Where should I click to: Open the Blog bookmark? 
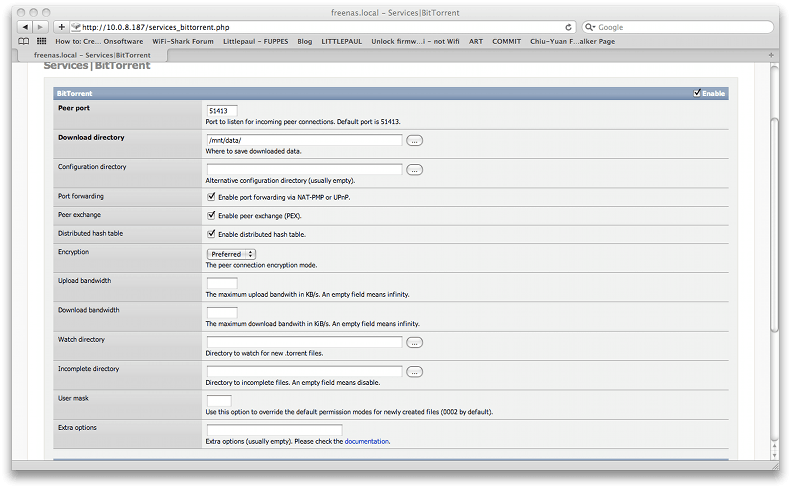pyautogui.click(x=305, y=41)
